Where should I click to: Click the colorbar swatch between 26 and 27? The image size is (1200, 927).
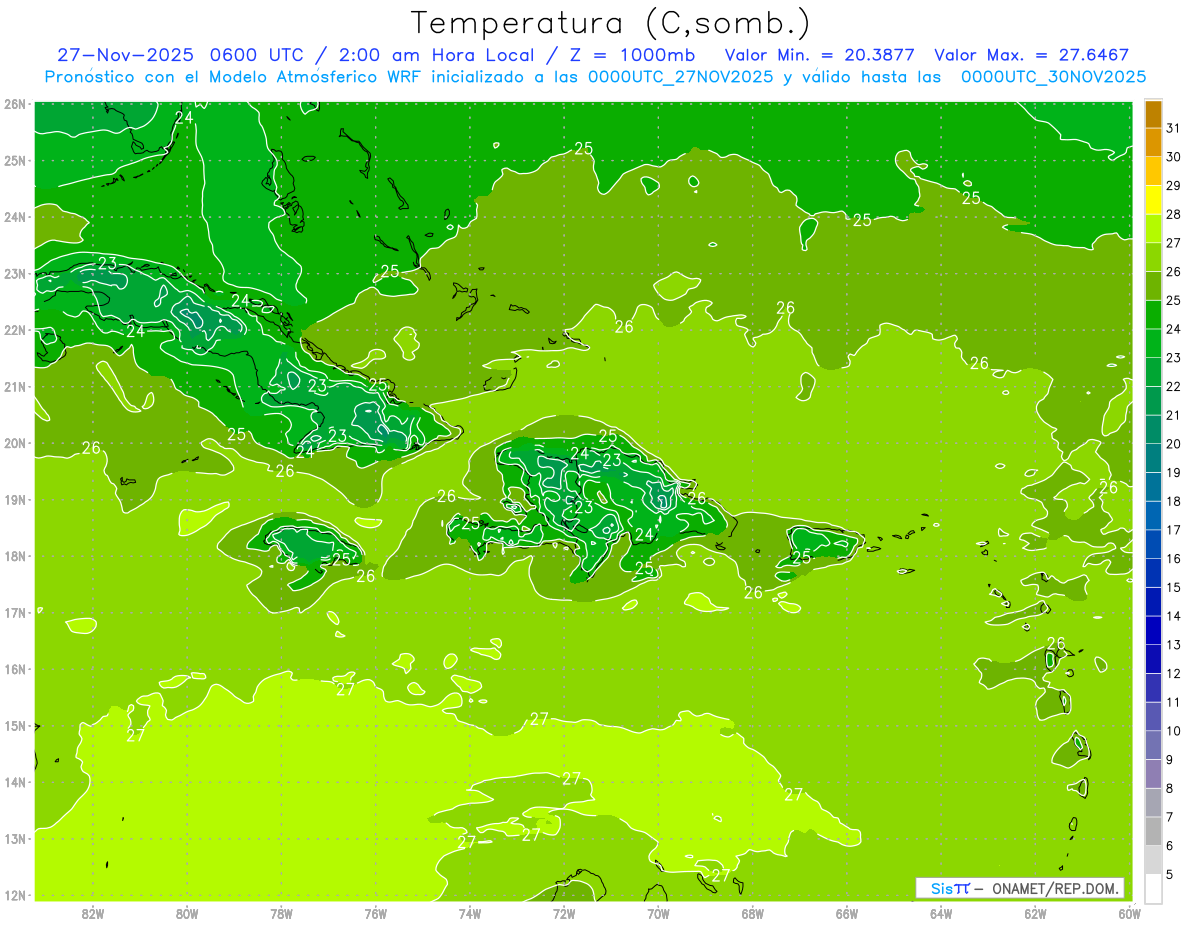[x=1153, y=257]
